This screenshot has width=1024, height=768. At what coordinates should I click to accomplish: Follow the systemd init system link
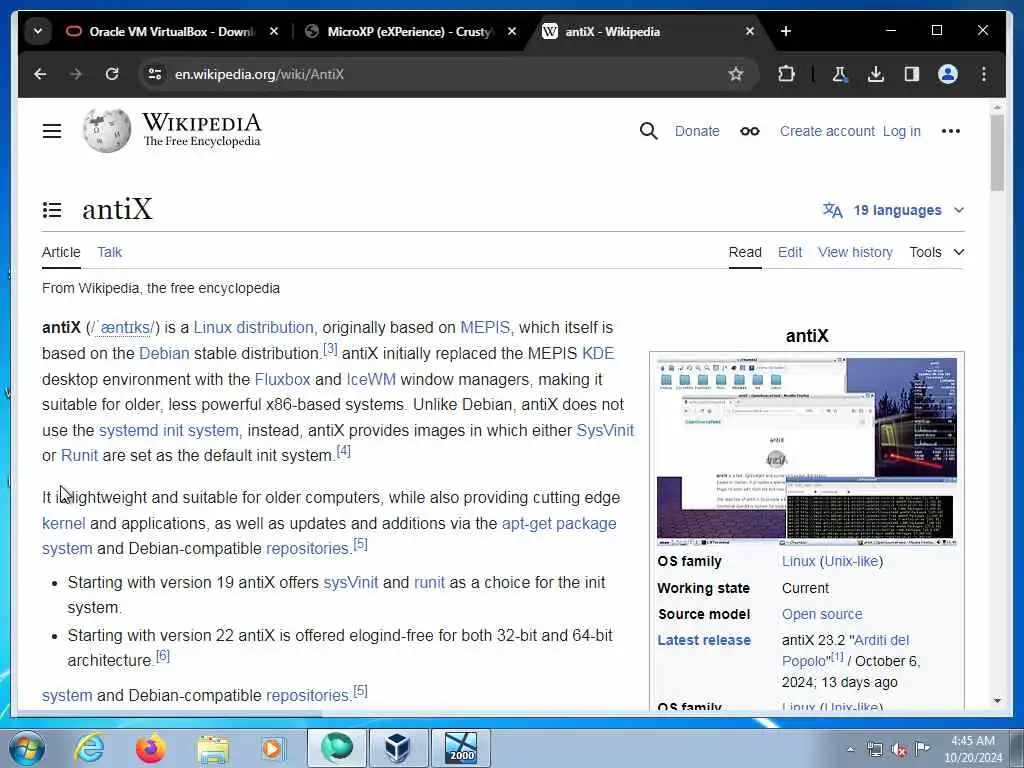pos(169,430)
